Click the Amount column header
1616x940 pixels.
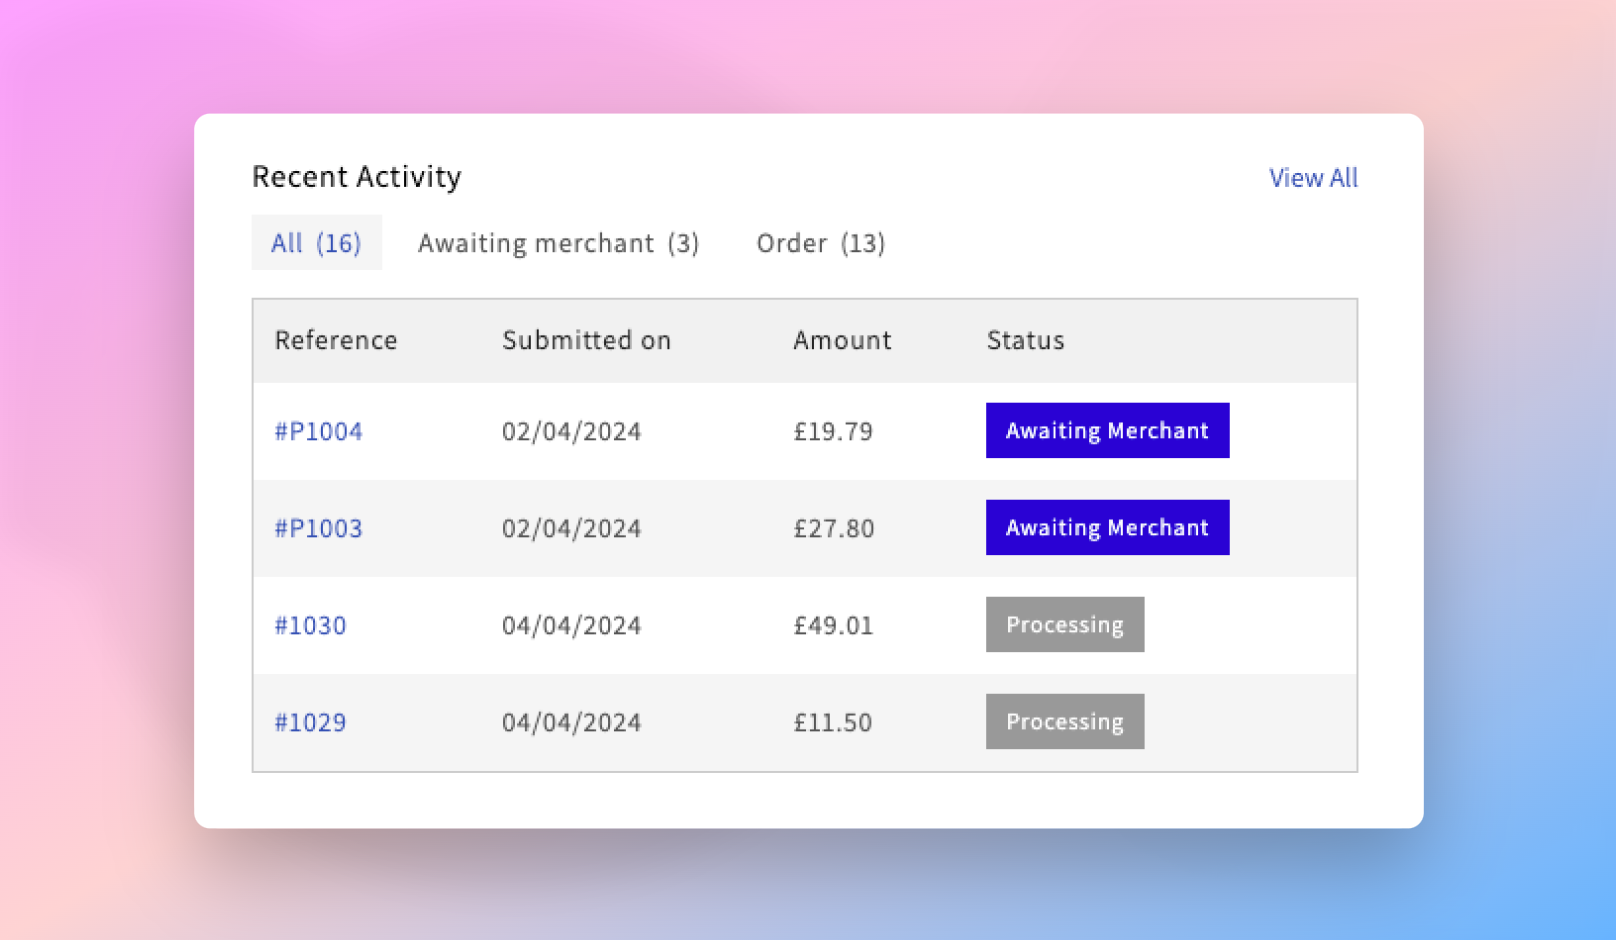coord(842,341)
